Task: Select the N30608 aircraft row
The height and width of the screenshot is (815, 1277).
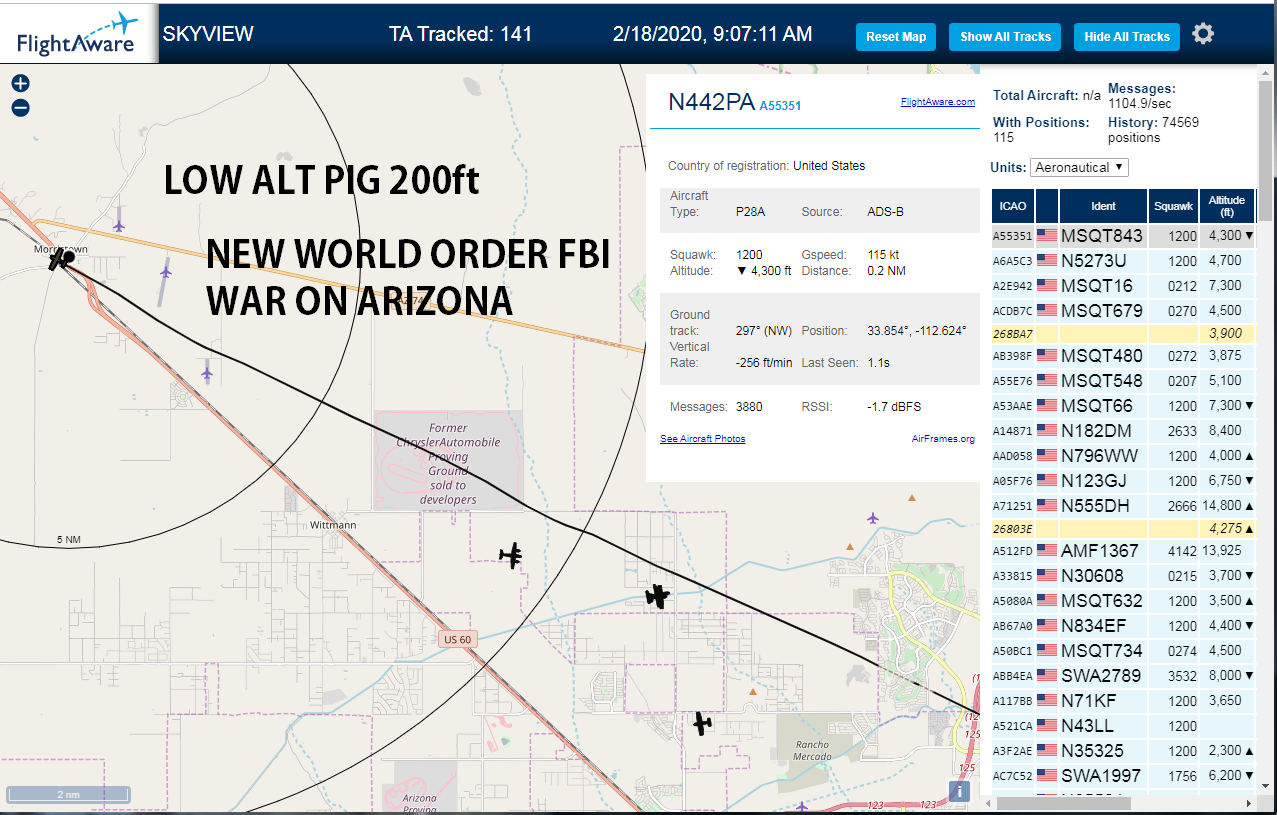Action: pos(1123,576)
